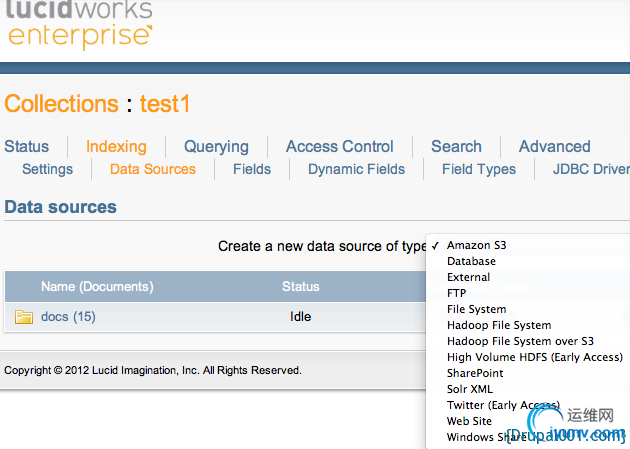Choose Twitter (Early Access) option

pyautogui.click(x=503, y=405)
